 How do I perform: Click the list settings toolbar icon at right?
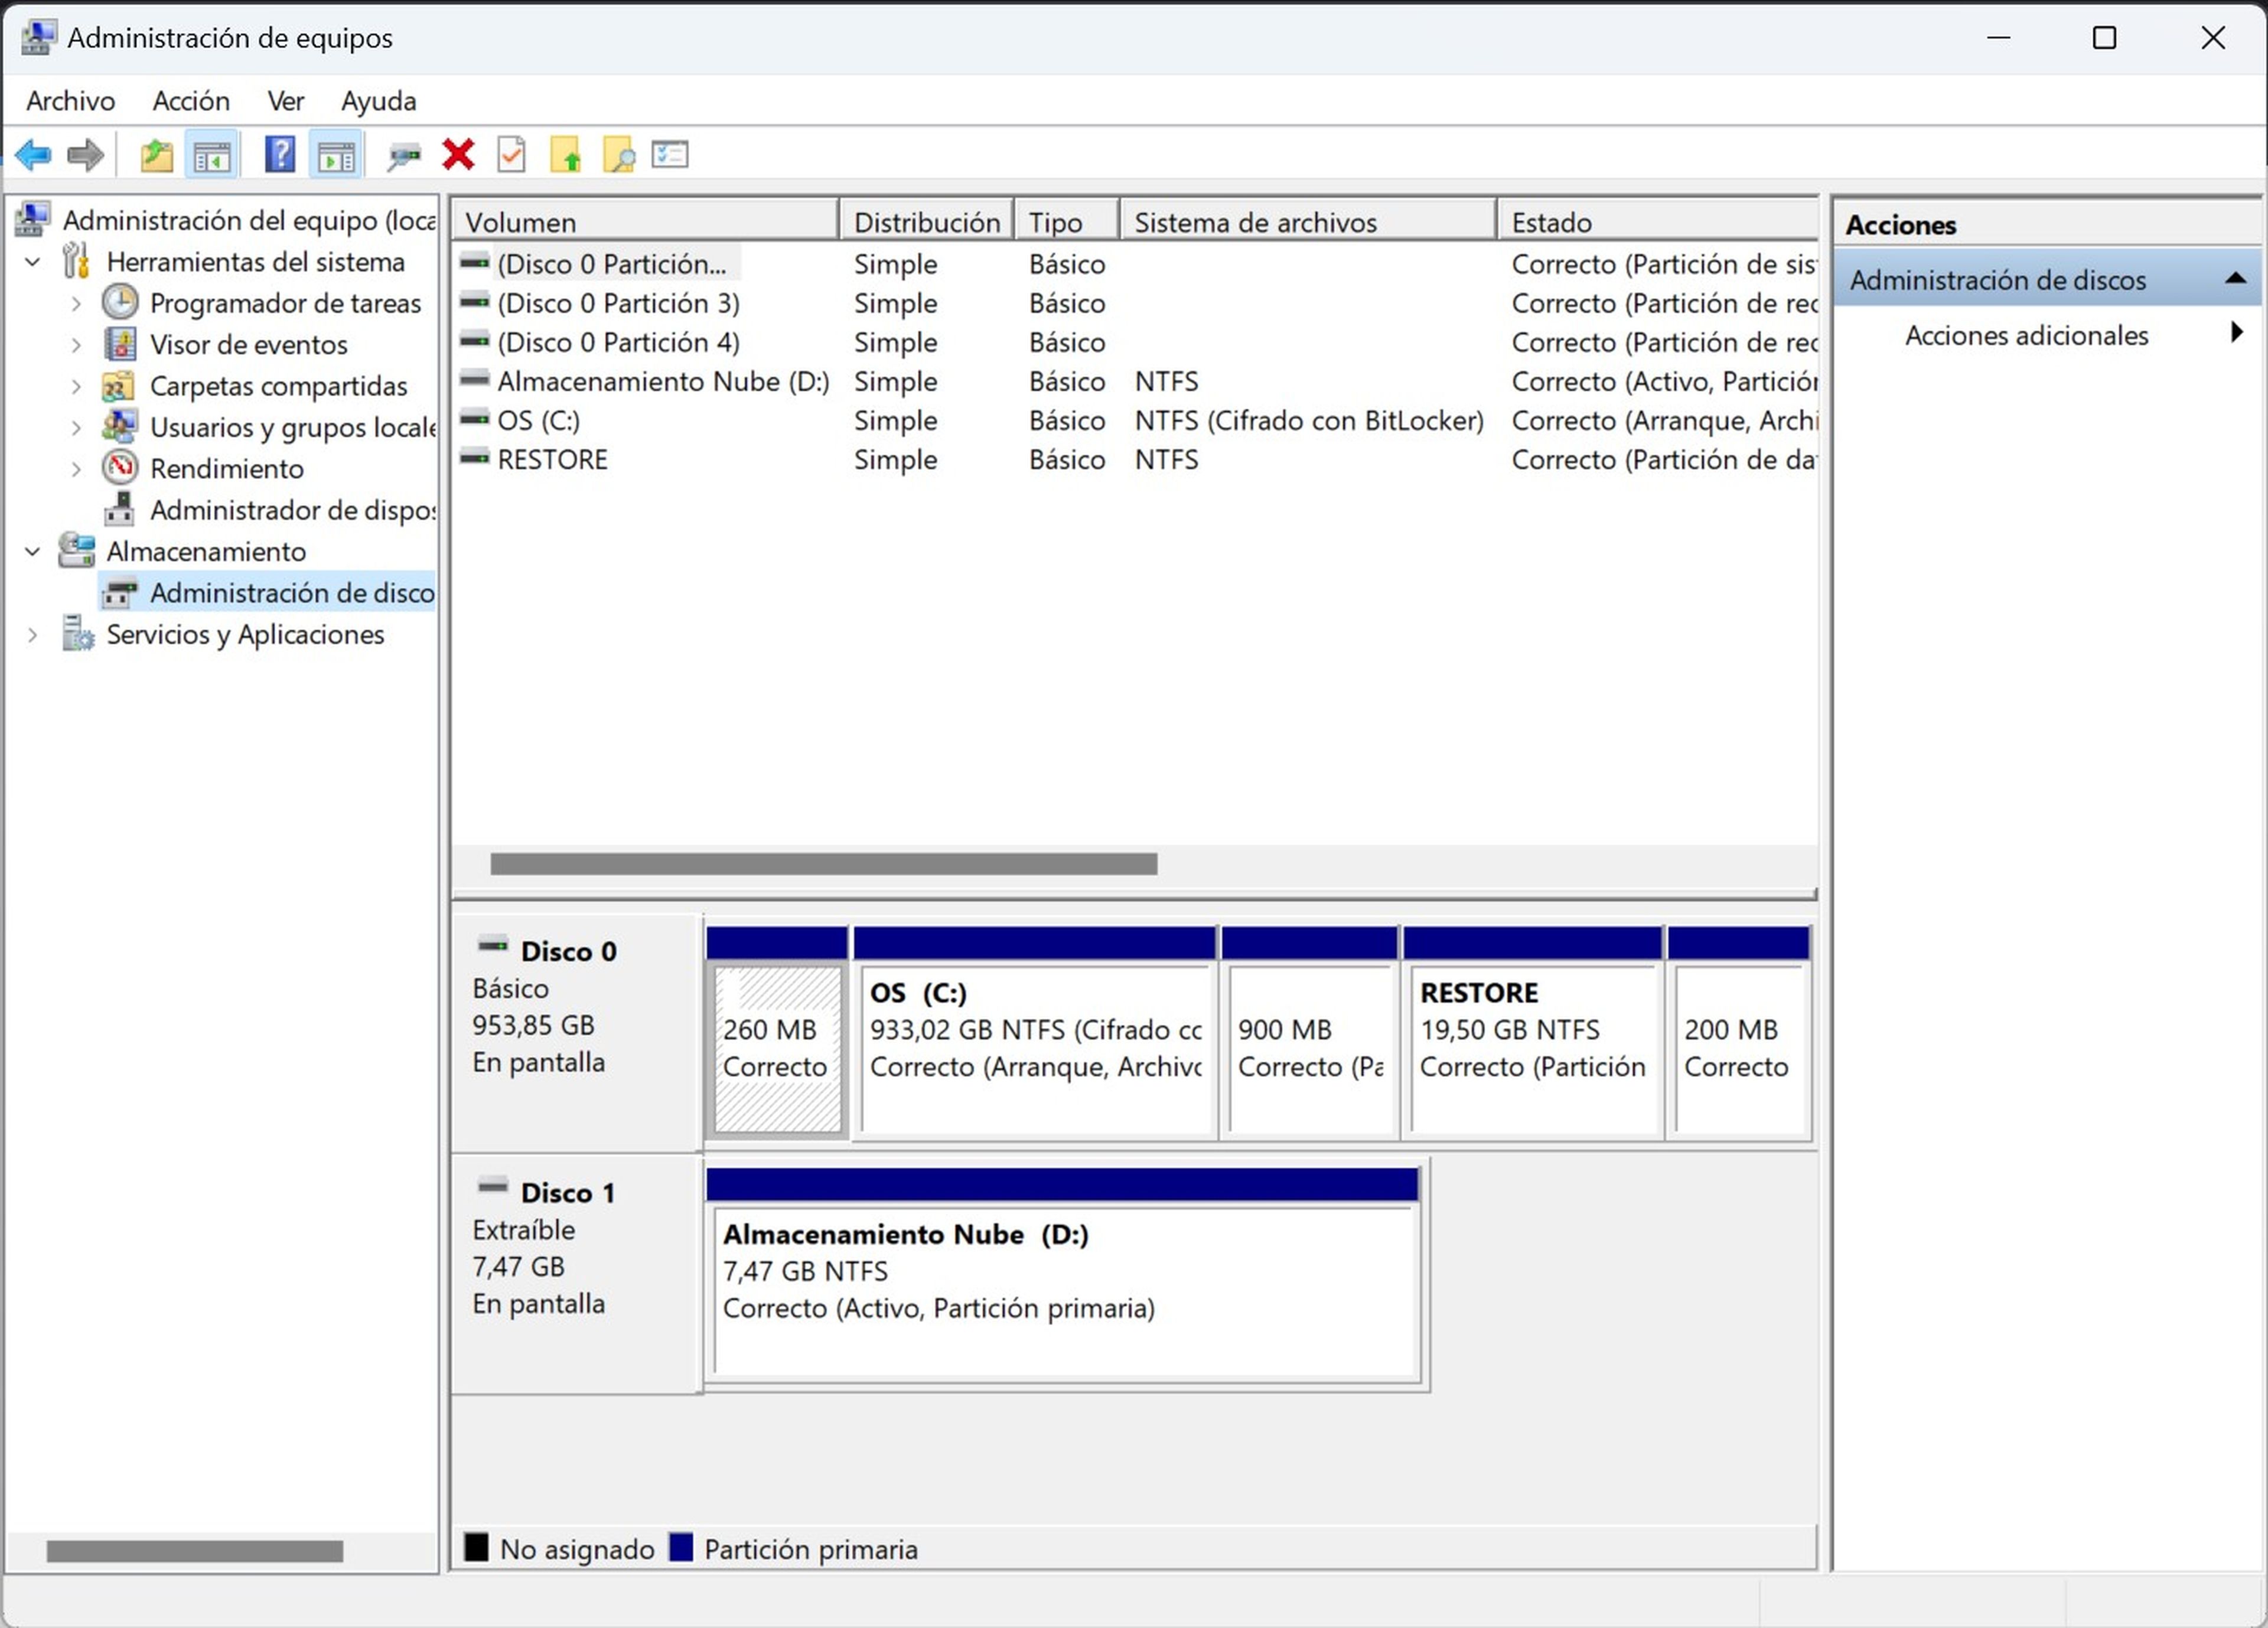click(670, 155)
